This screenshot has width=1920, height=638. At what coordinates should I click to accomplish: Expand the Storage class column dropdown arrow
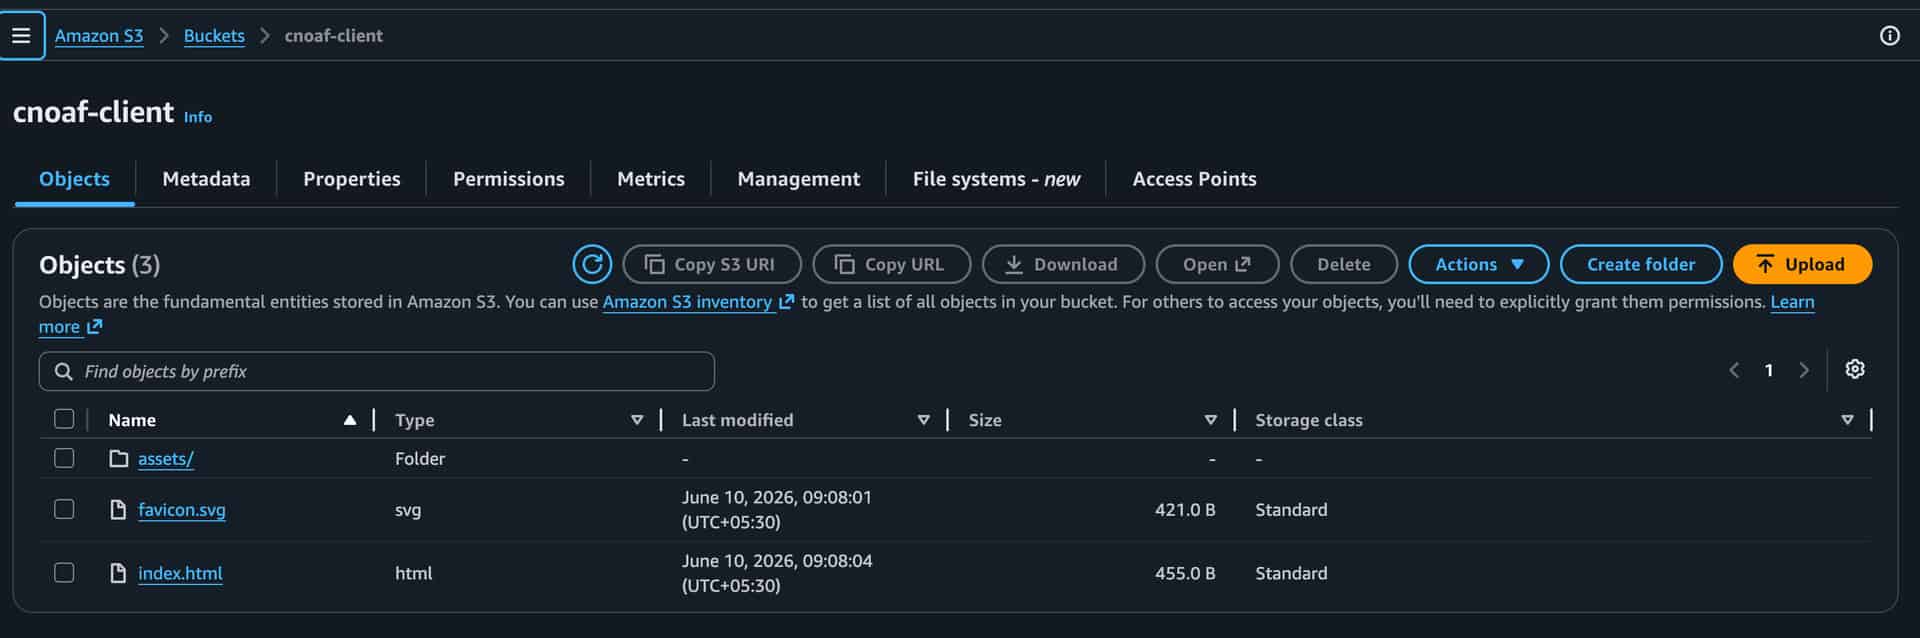click(1847, 420)
